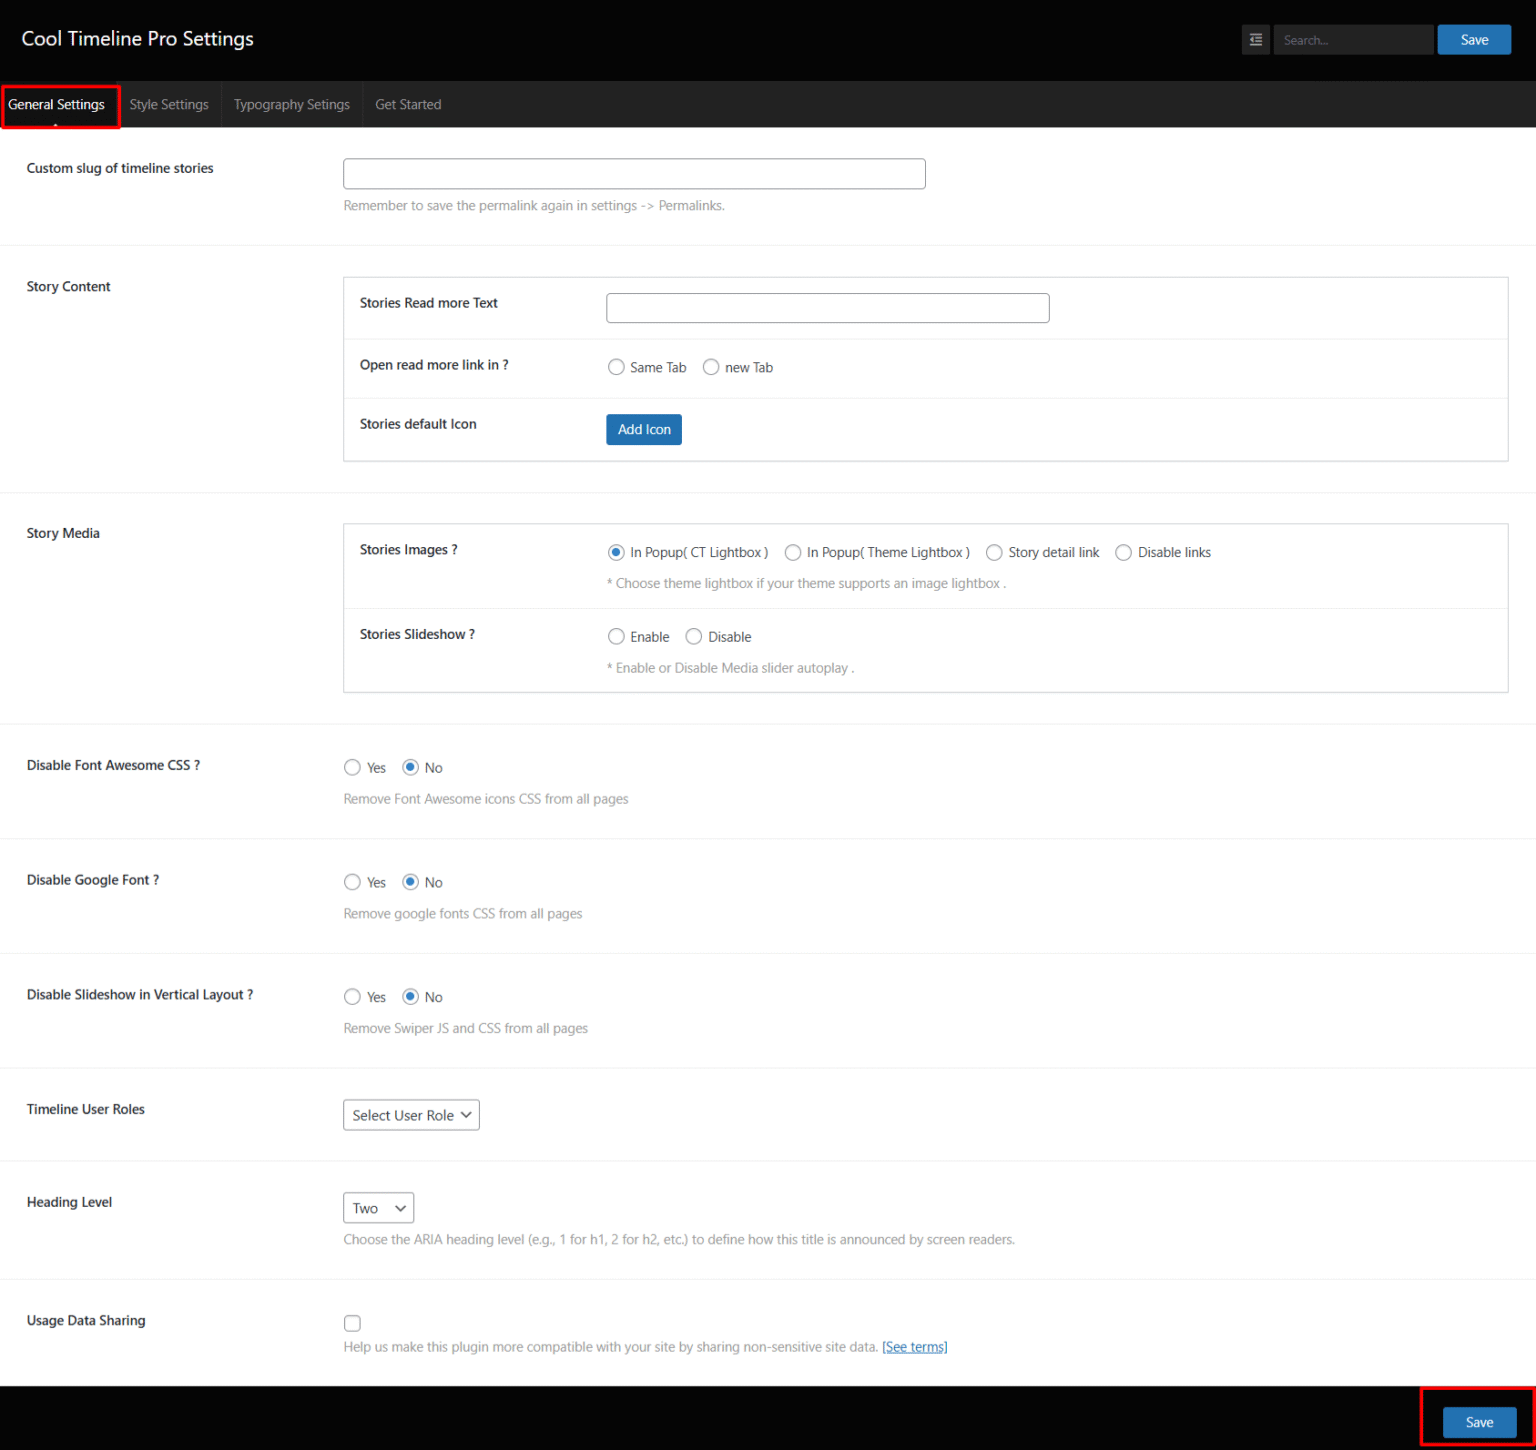Open the Heading Level dropdown
Viewport: 1536px width, 1450px height.
click(x=378, y=1207)
